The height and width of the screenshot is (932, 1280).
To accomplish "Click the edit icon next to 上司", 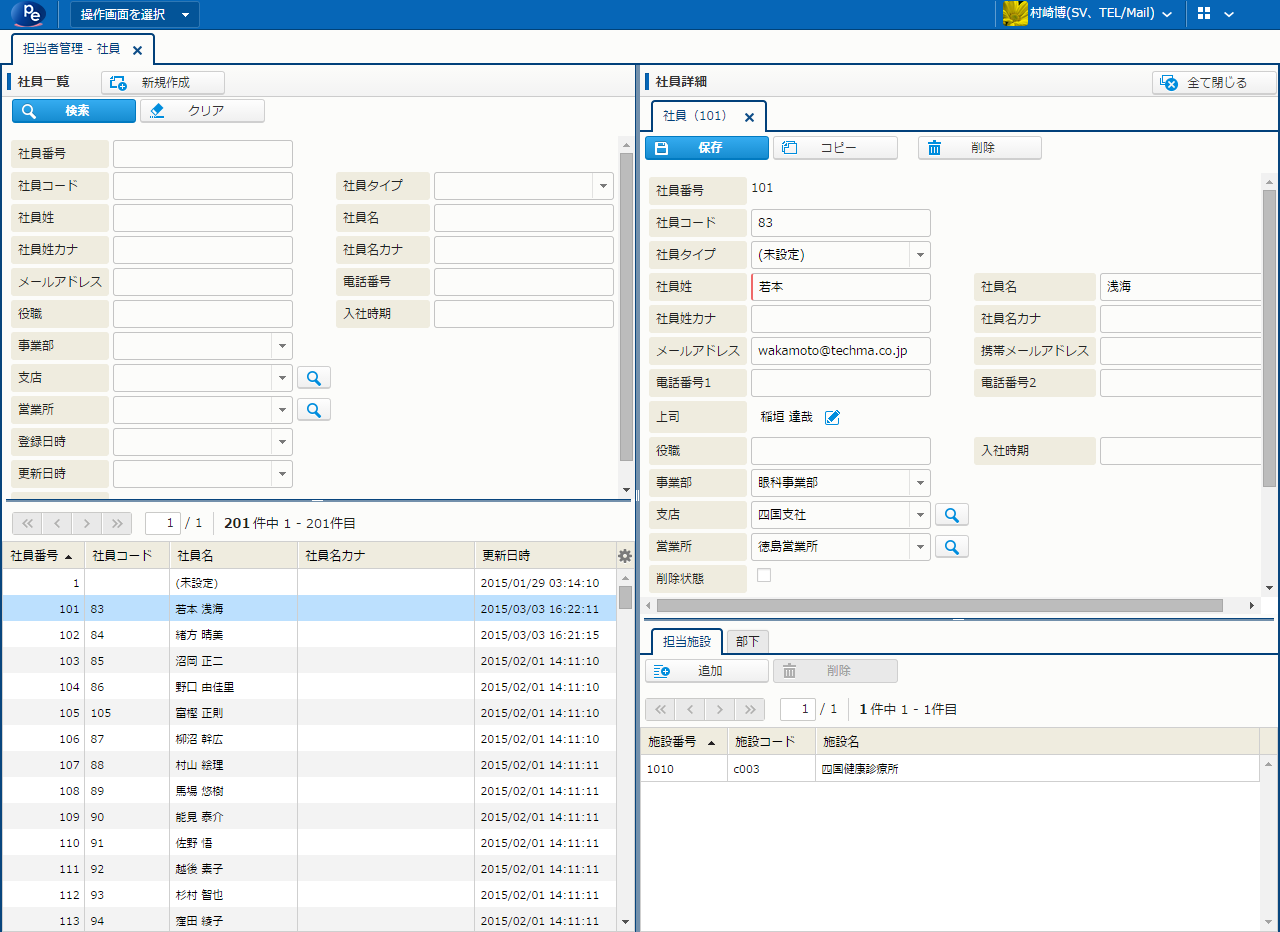I will pyautogui.click(x=832, y=417).
